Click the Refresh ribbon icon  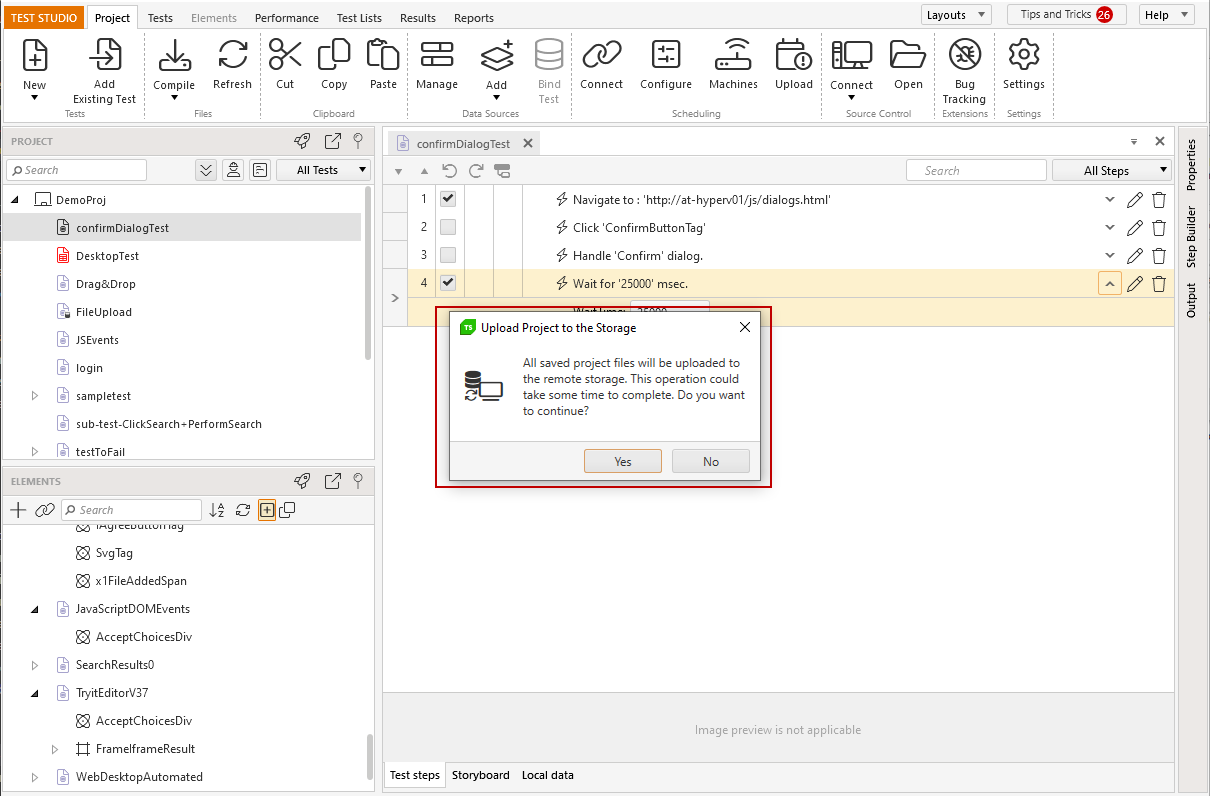click(233, 55)
